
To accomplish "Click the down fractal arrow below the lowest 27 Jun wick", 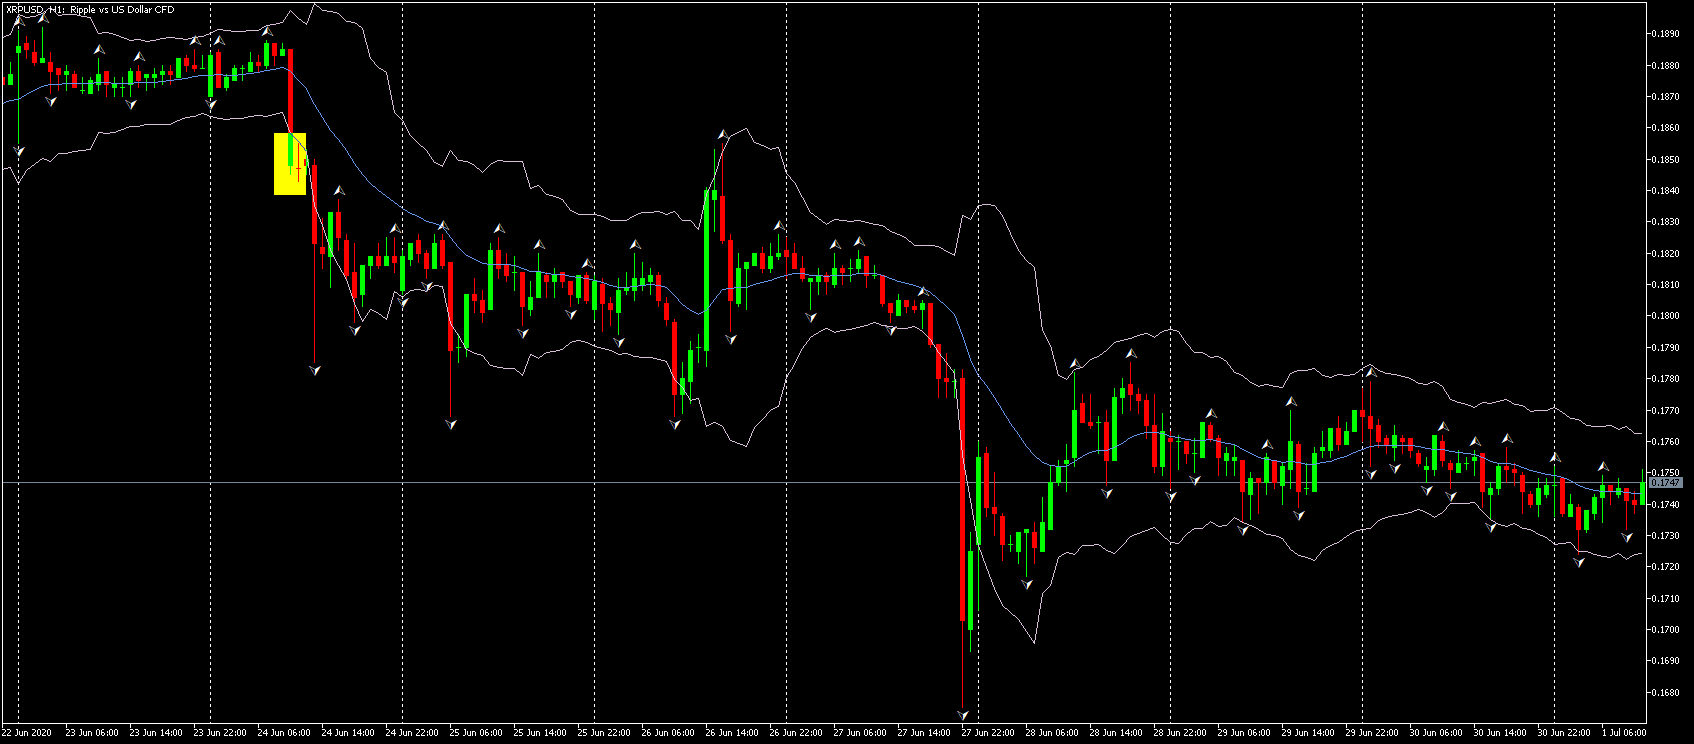I will coord(963,715).
